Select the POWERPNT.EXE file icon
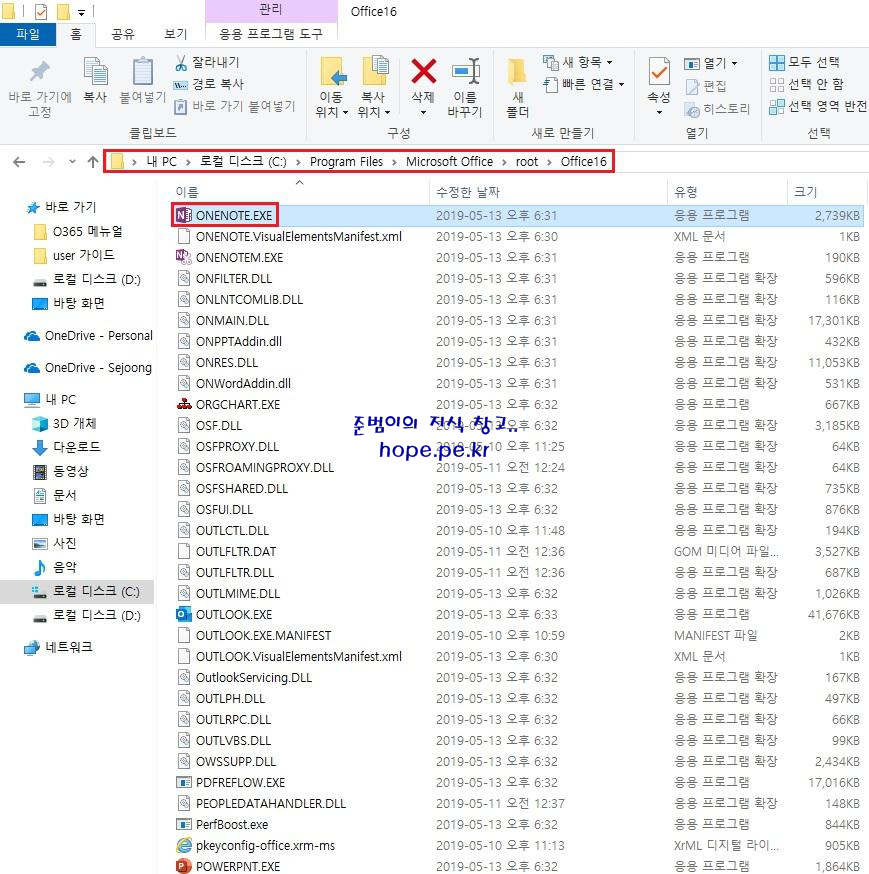 tap(183, 866)
